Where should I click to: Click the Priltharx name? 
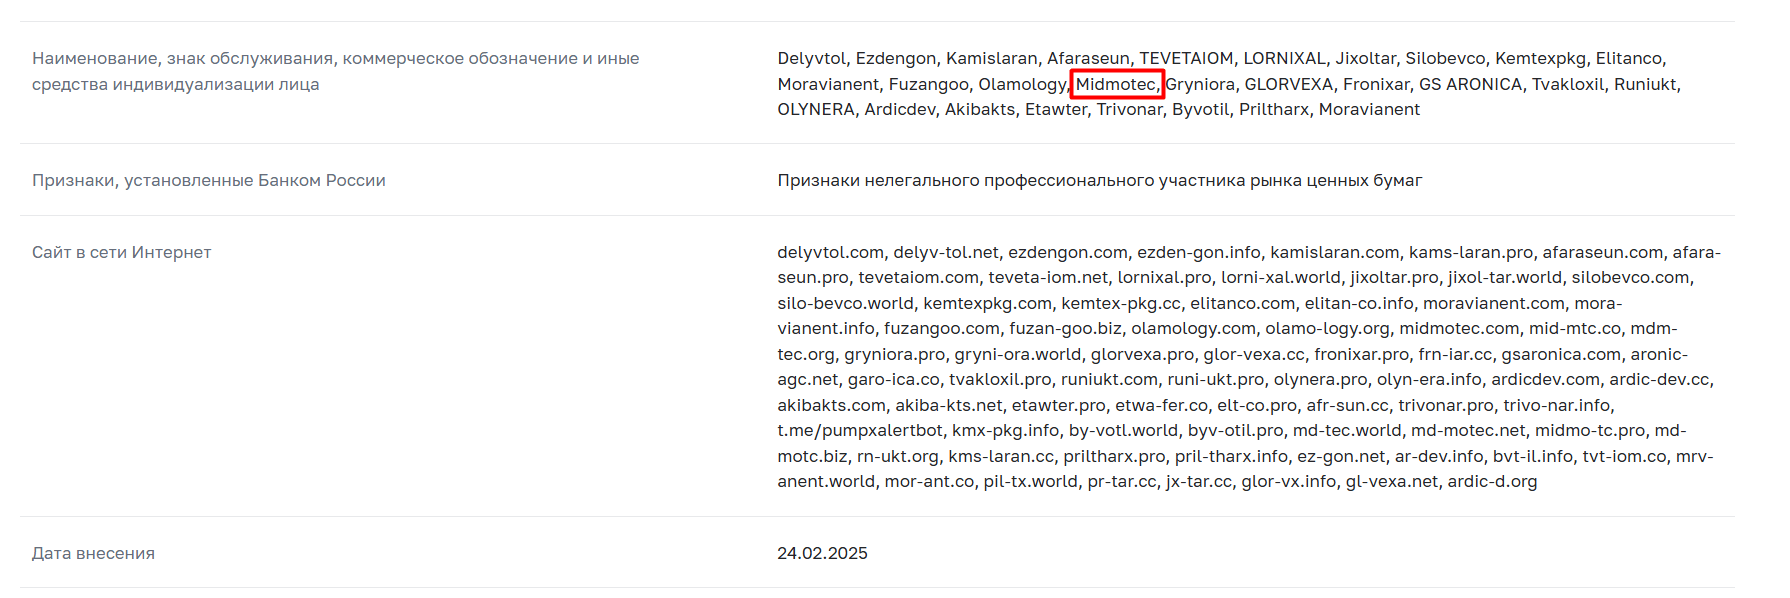click(x=1274, y=110)
